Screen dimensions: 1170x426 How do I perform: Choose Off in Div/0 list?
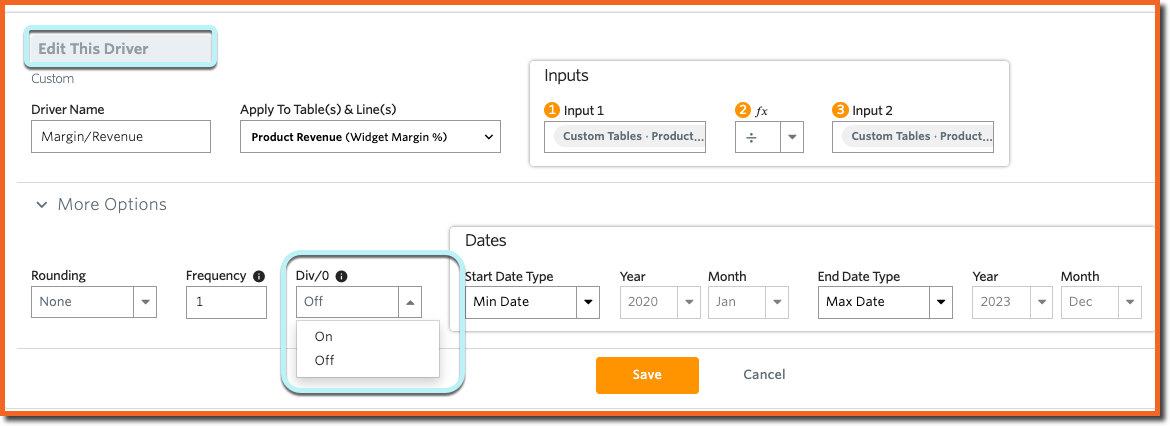(325, 360)
